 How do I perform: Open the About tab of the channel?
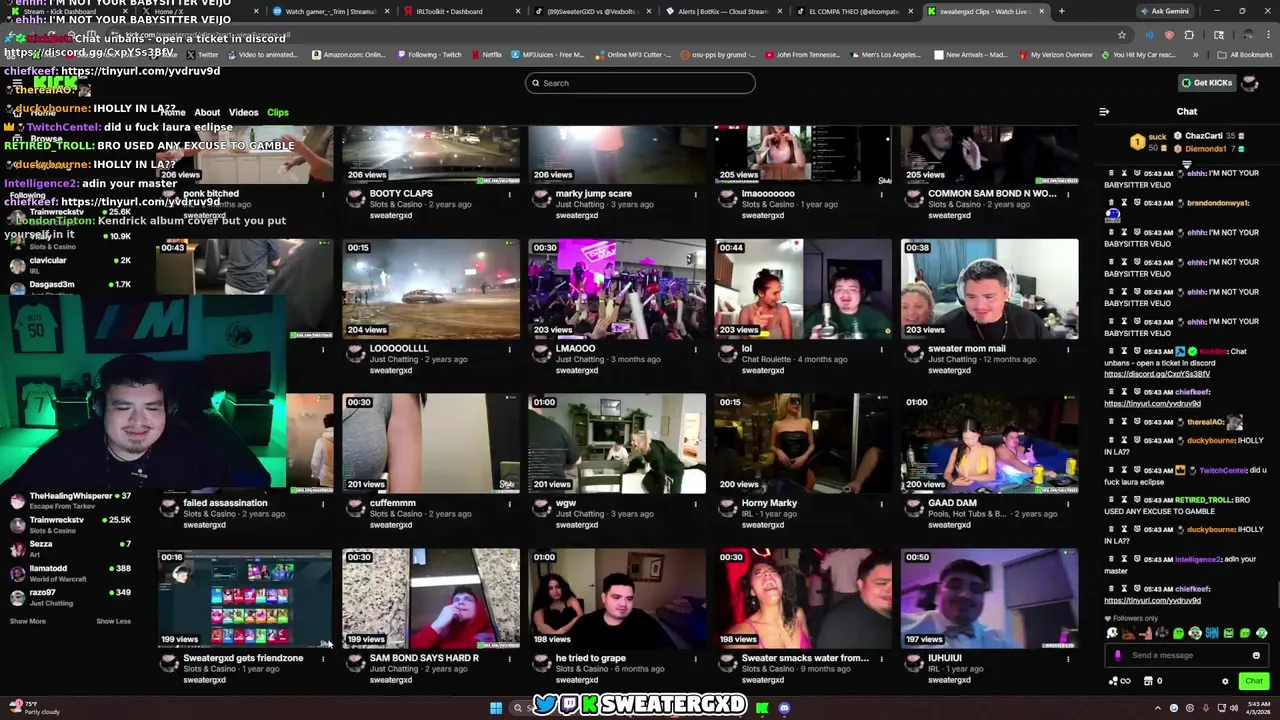(x=207, y=112)
